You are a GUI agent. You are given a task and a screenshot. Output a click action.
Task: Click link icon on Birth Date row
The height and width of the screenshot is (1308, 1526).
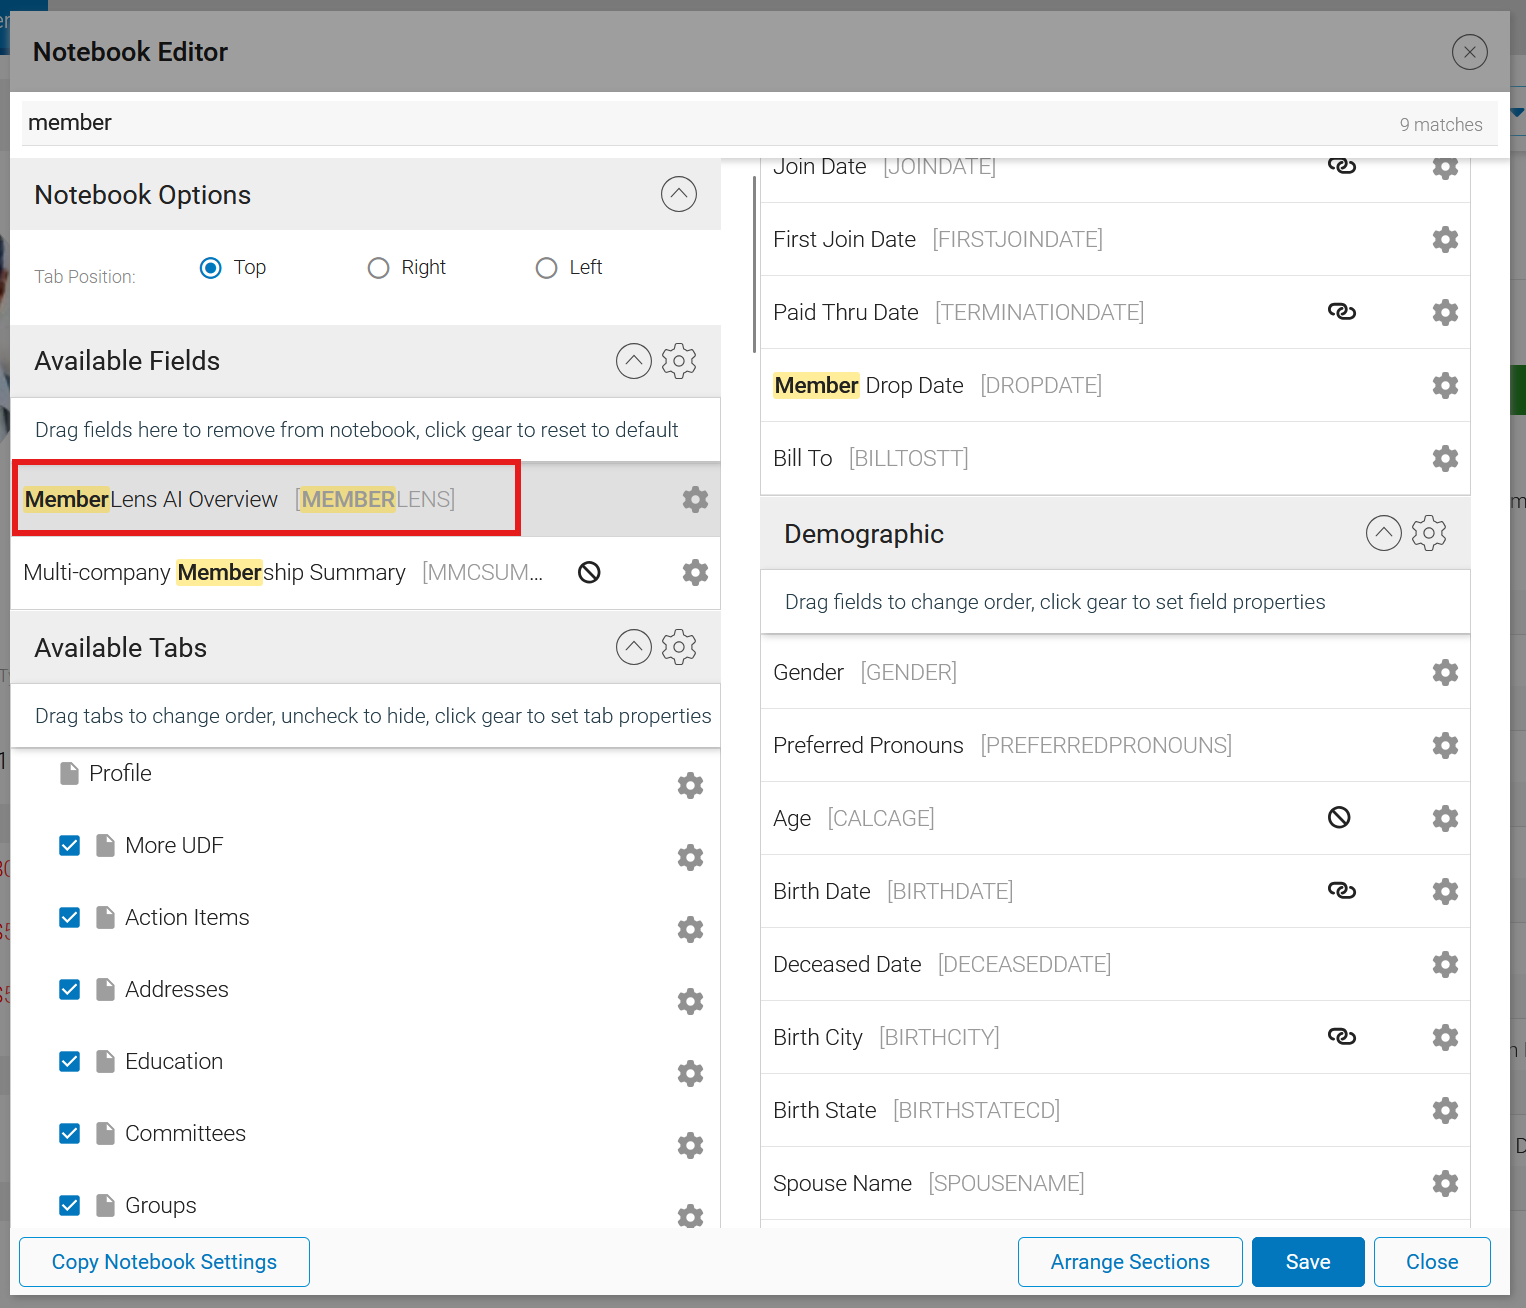[x=1342, y=890]
